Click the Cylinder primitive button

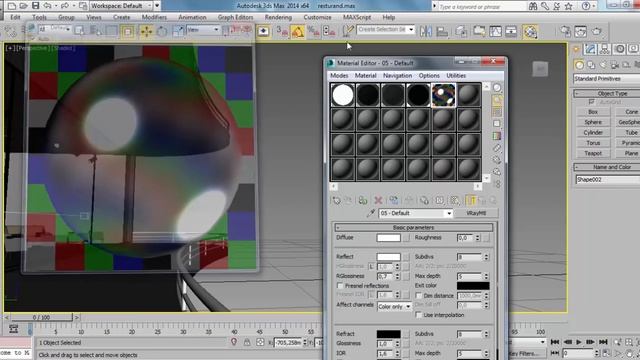[x=593, y=133]
